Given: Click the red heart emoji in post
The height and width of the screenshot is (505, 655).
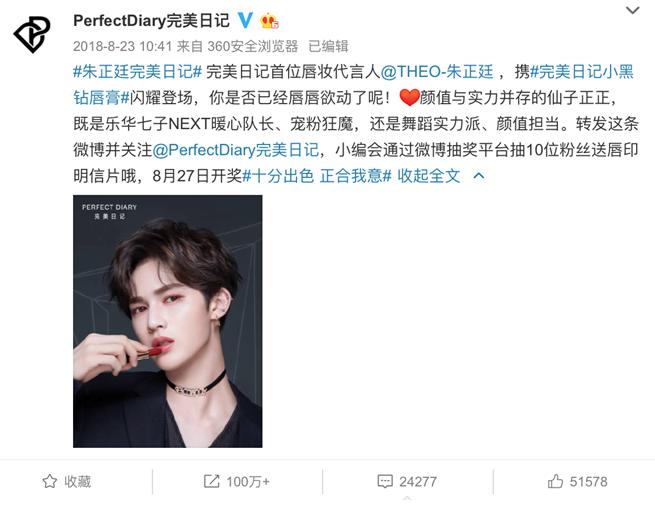Looking at the screenshot, I should [409, 97].
